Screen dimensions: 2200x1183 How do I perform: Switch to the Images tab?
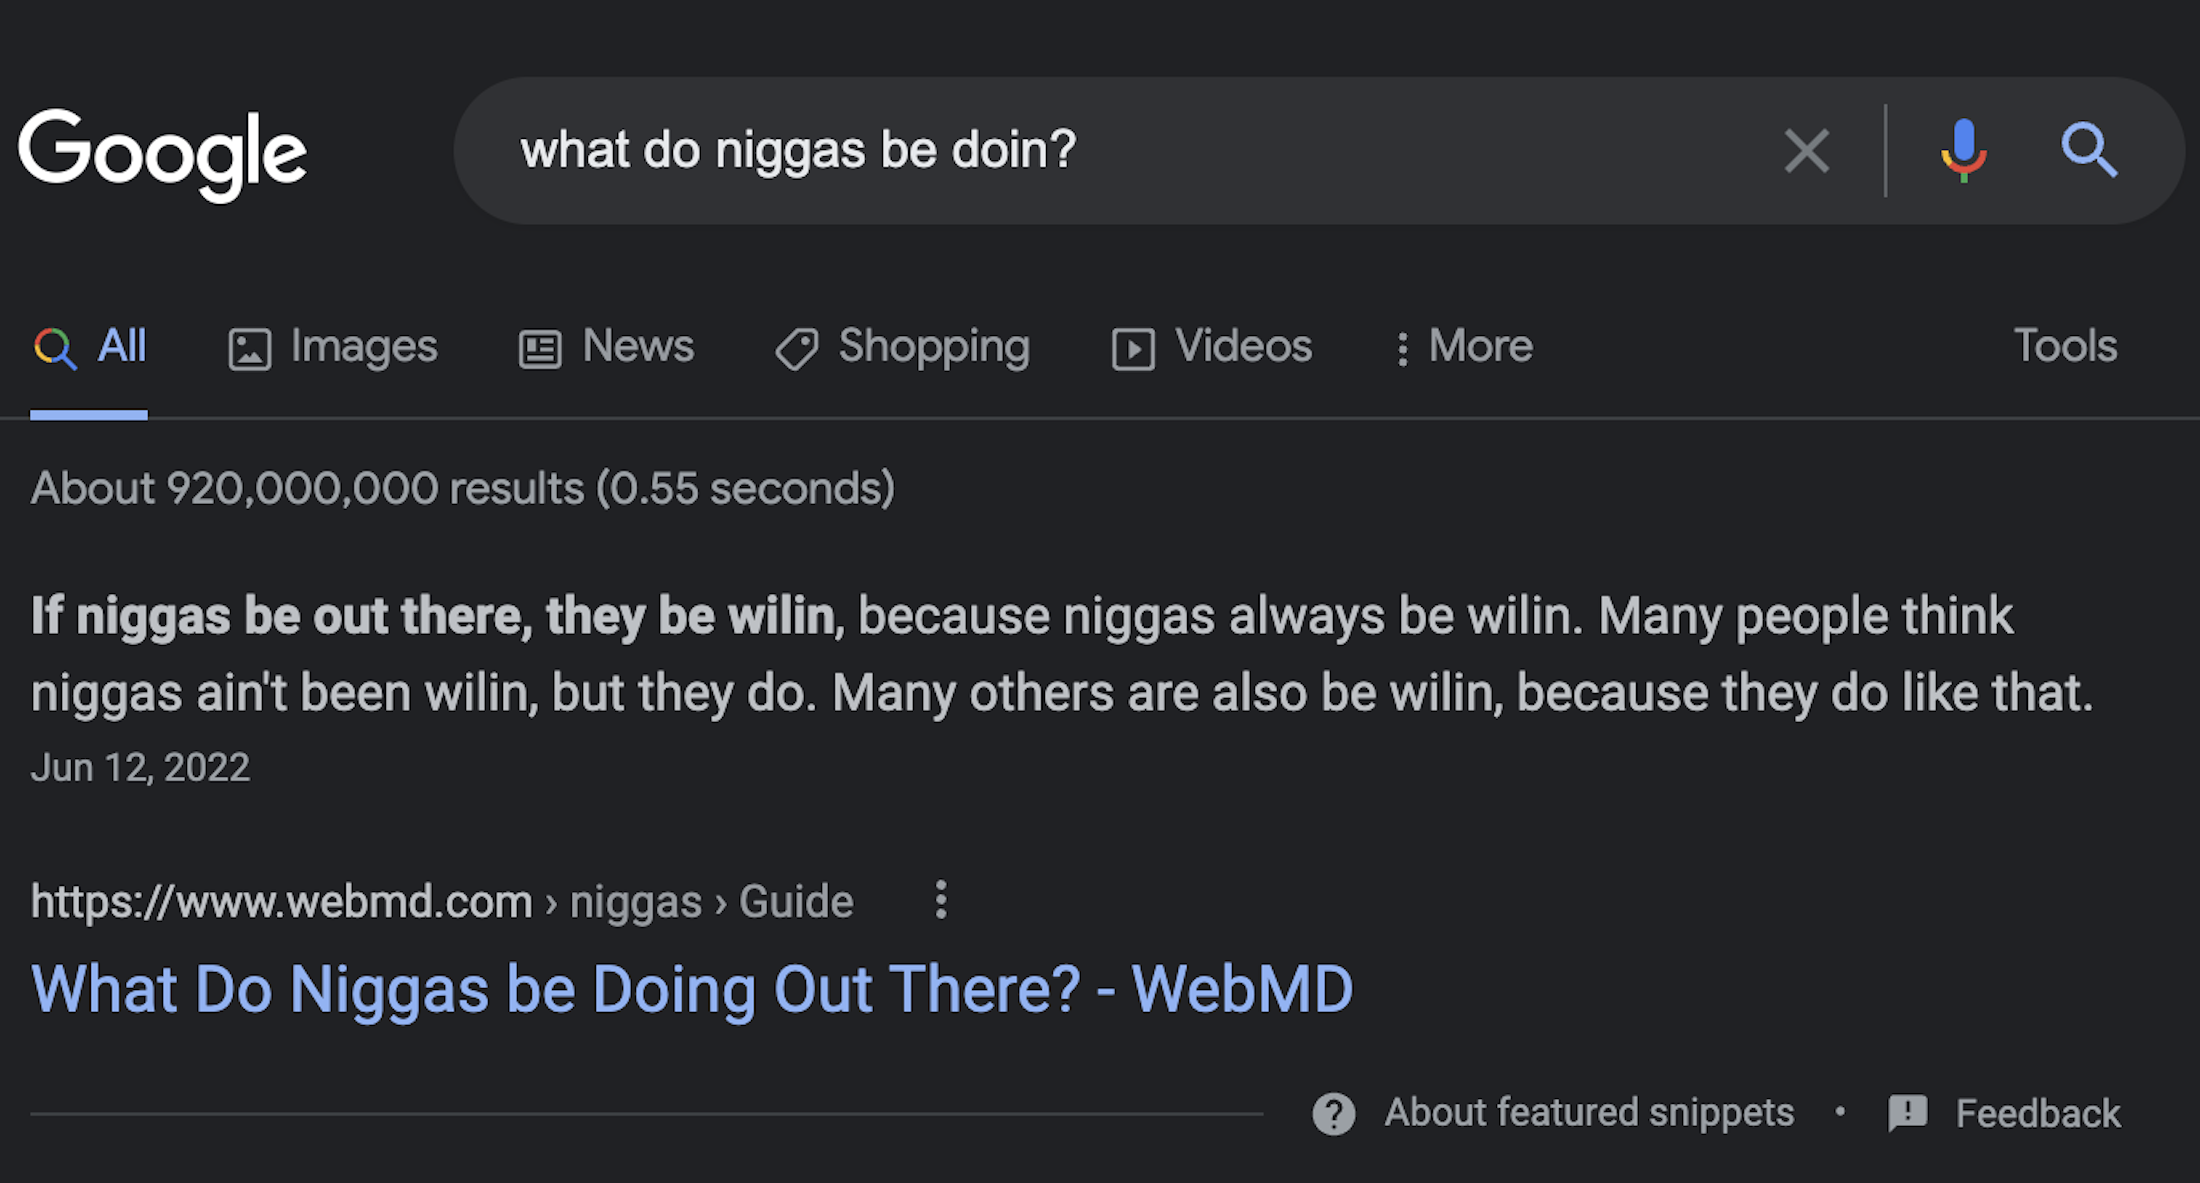pos(333,347)
